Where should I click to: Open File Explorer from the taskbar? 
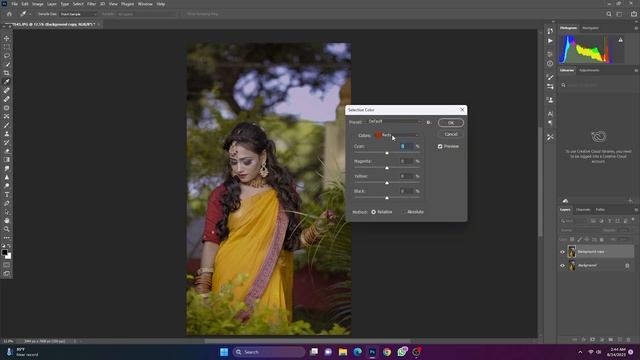343,352
